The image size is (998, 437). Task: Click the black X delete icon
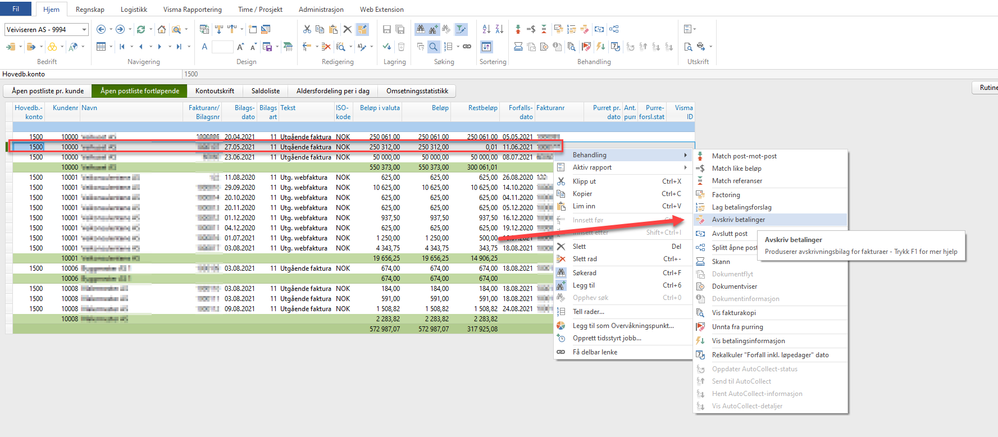[x=348, y=29]
